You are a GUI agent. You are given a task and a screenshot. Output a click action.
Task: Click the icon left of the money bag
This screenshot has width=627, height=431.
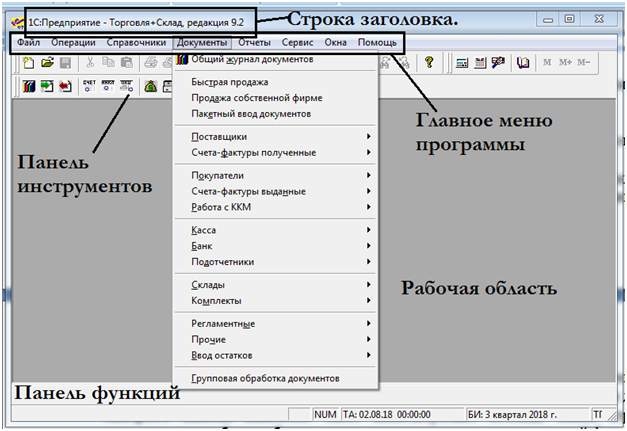tap(126, 86)
